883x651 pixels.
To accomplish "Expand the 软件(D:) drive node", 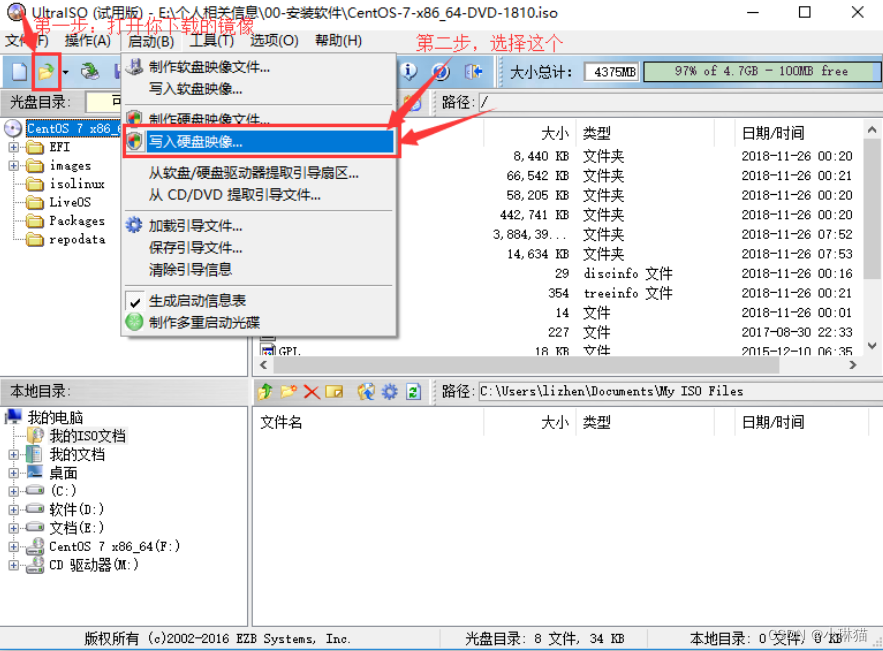I will (x=14, y=510).
